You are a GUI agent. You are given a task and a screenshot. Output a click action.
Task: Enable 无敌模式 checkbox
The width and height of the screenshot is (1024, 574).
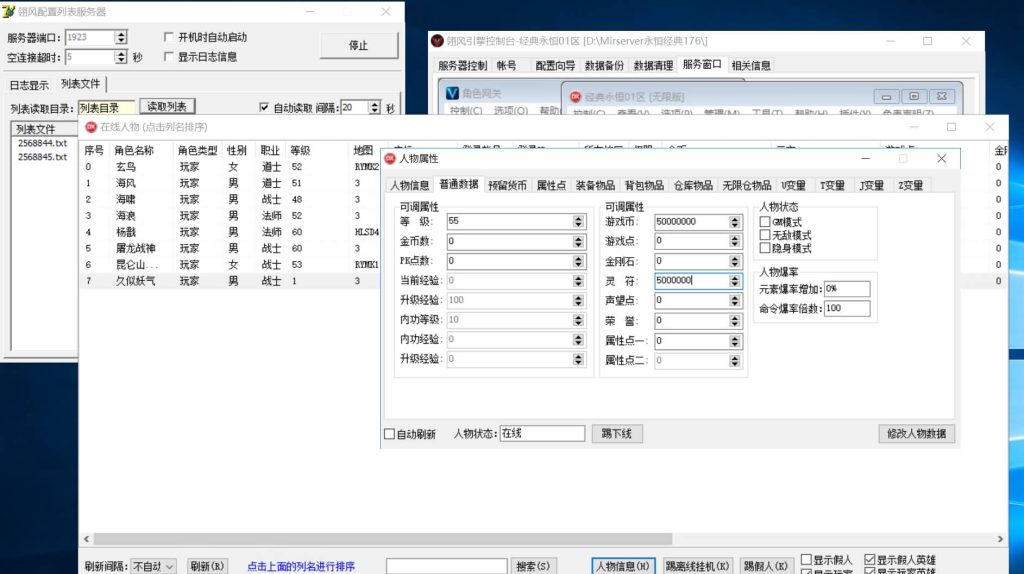pyautogui.click(x=765, y=235)
